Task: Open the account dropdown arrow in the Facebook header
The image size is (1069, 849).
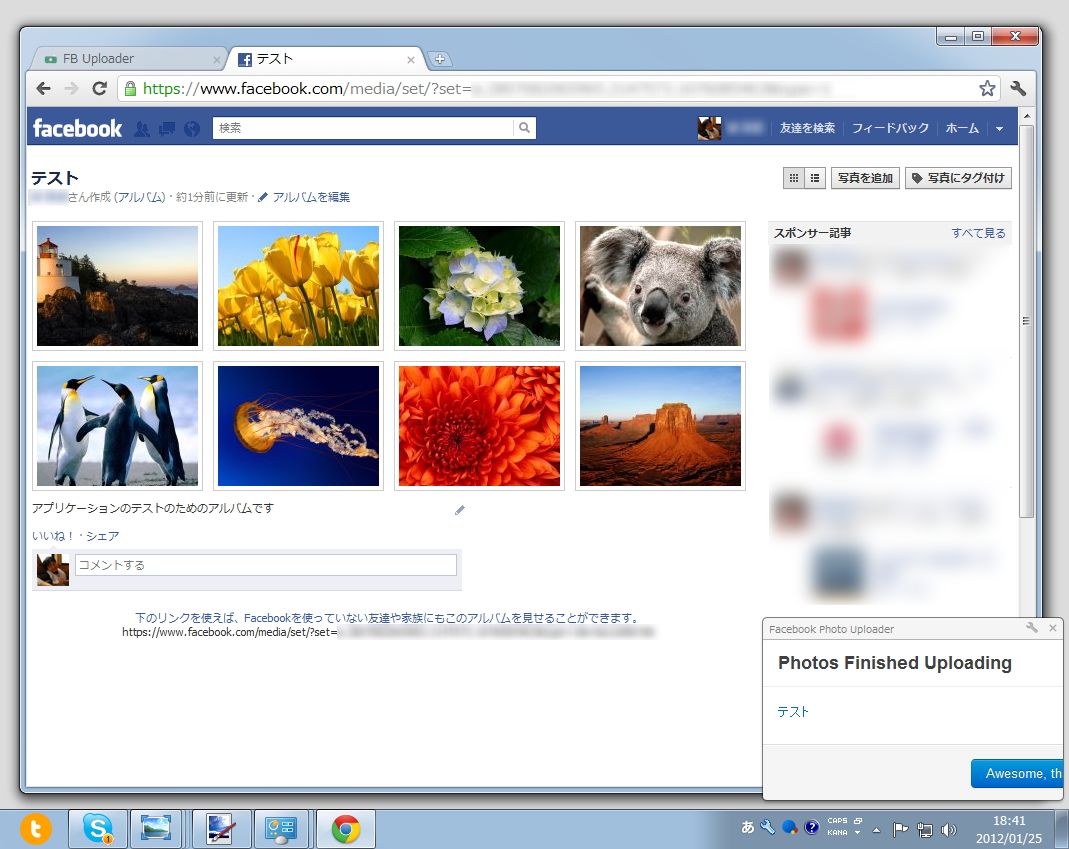Action: [x=999, y=128]
